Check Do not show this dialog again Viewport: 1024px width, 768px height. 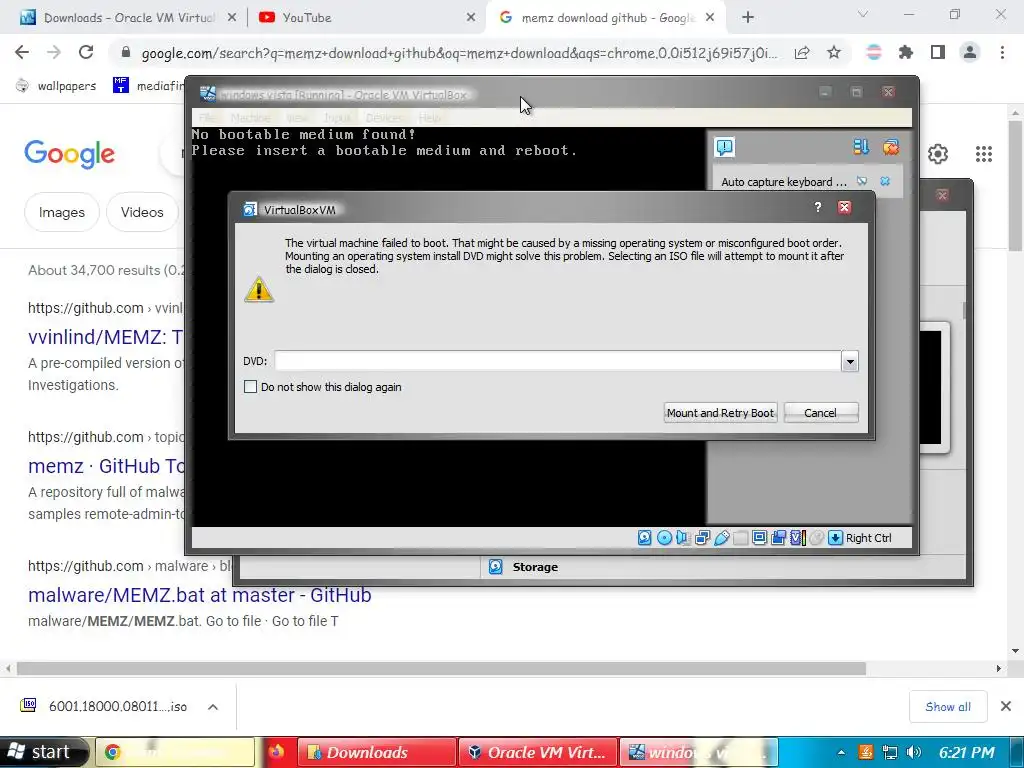click(x=250, y=387)
